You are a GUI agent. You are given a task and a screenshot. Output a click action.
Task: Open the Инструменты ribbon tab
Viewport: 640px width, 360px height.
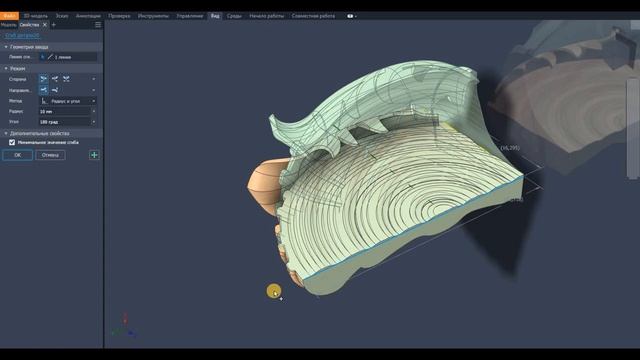153,16
